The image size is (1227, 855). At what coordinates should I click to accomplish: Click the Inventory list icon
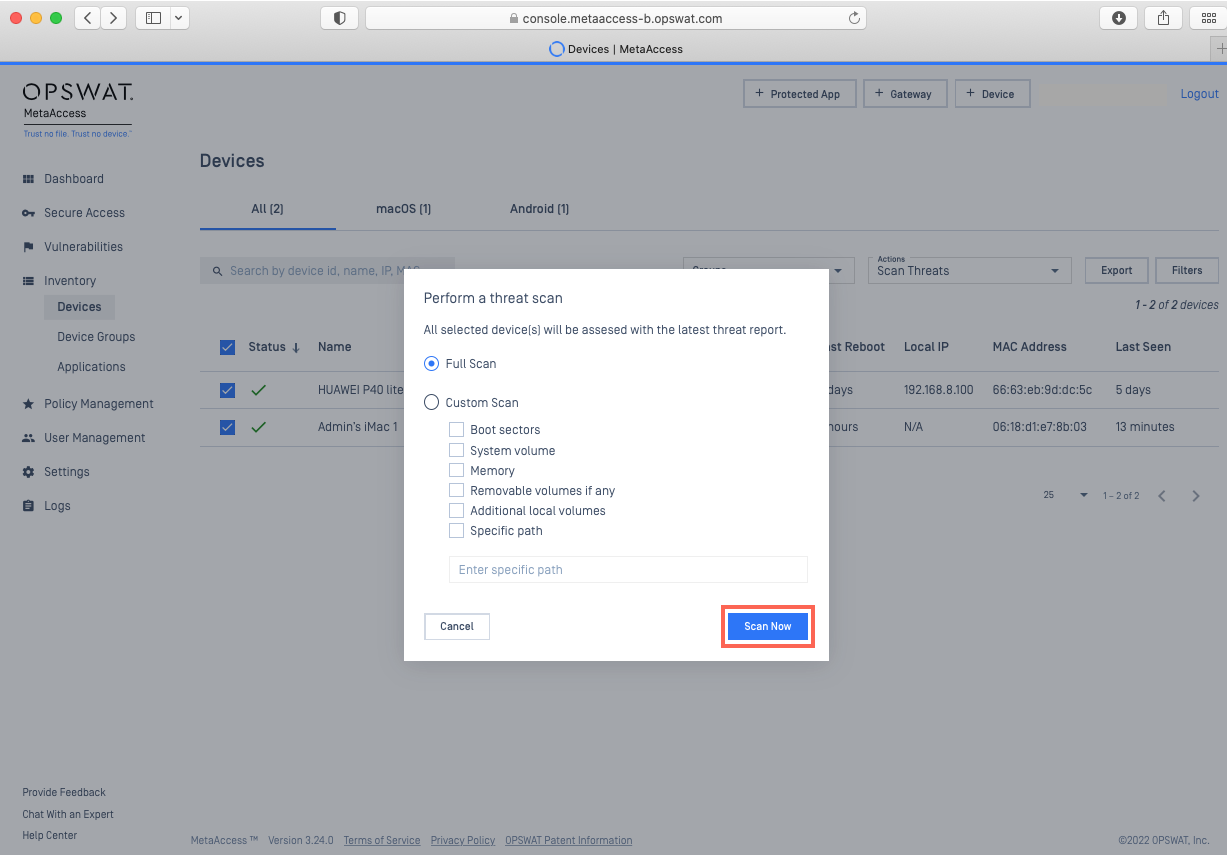(28, 281)
